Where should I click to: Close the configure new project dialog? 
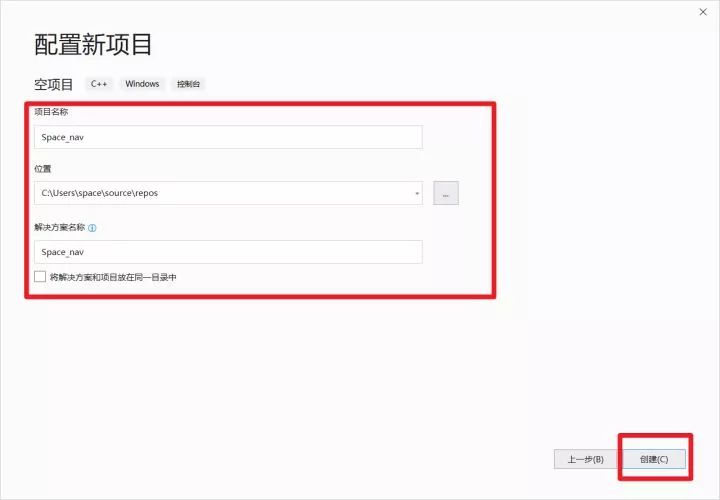click(x=703, y=12)
